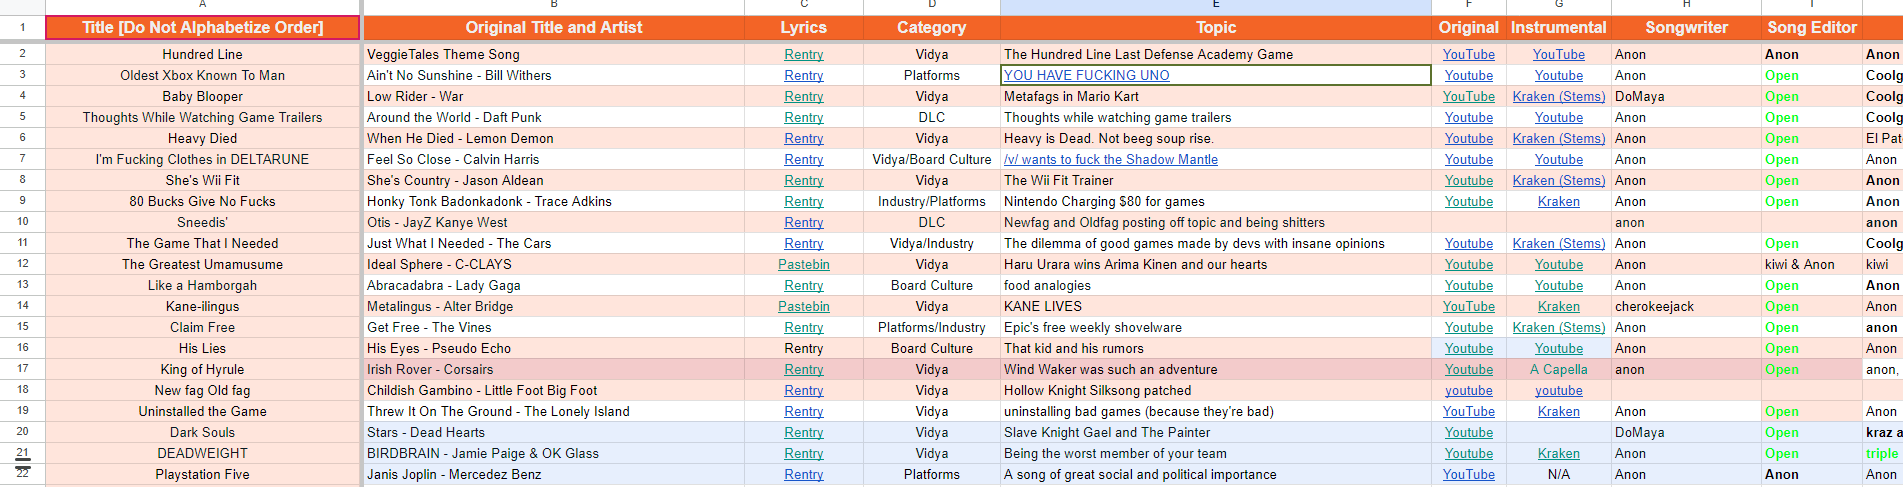This screenshot has height=487, width=1903.
Task: Select 'N/A' instrumental cell in Playstation Five row
Action: [1558, 475]
